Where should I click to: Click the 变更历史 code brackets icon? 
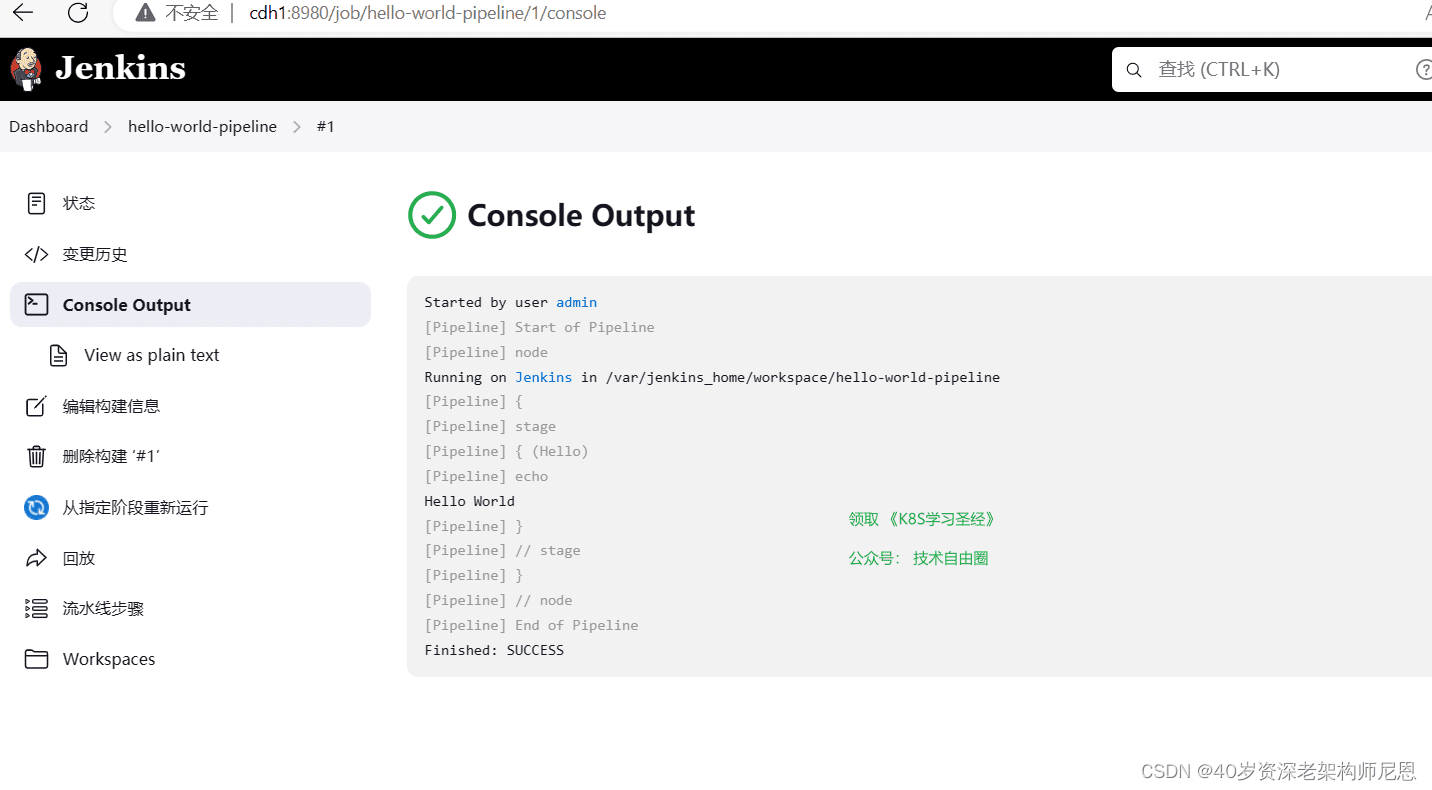[x=36, y=254]
